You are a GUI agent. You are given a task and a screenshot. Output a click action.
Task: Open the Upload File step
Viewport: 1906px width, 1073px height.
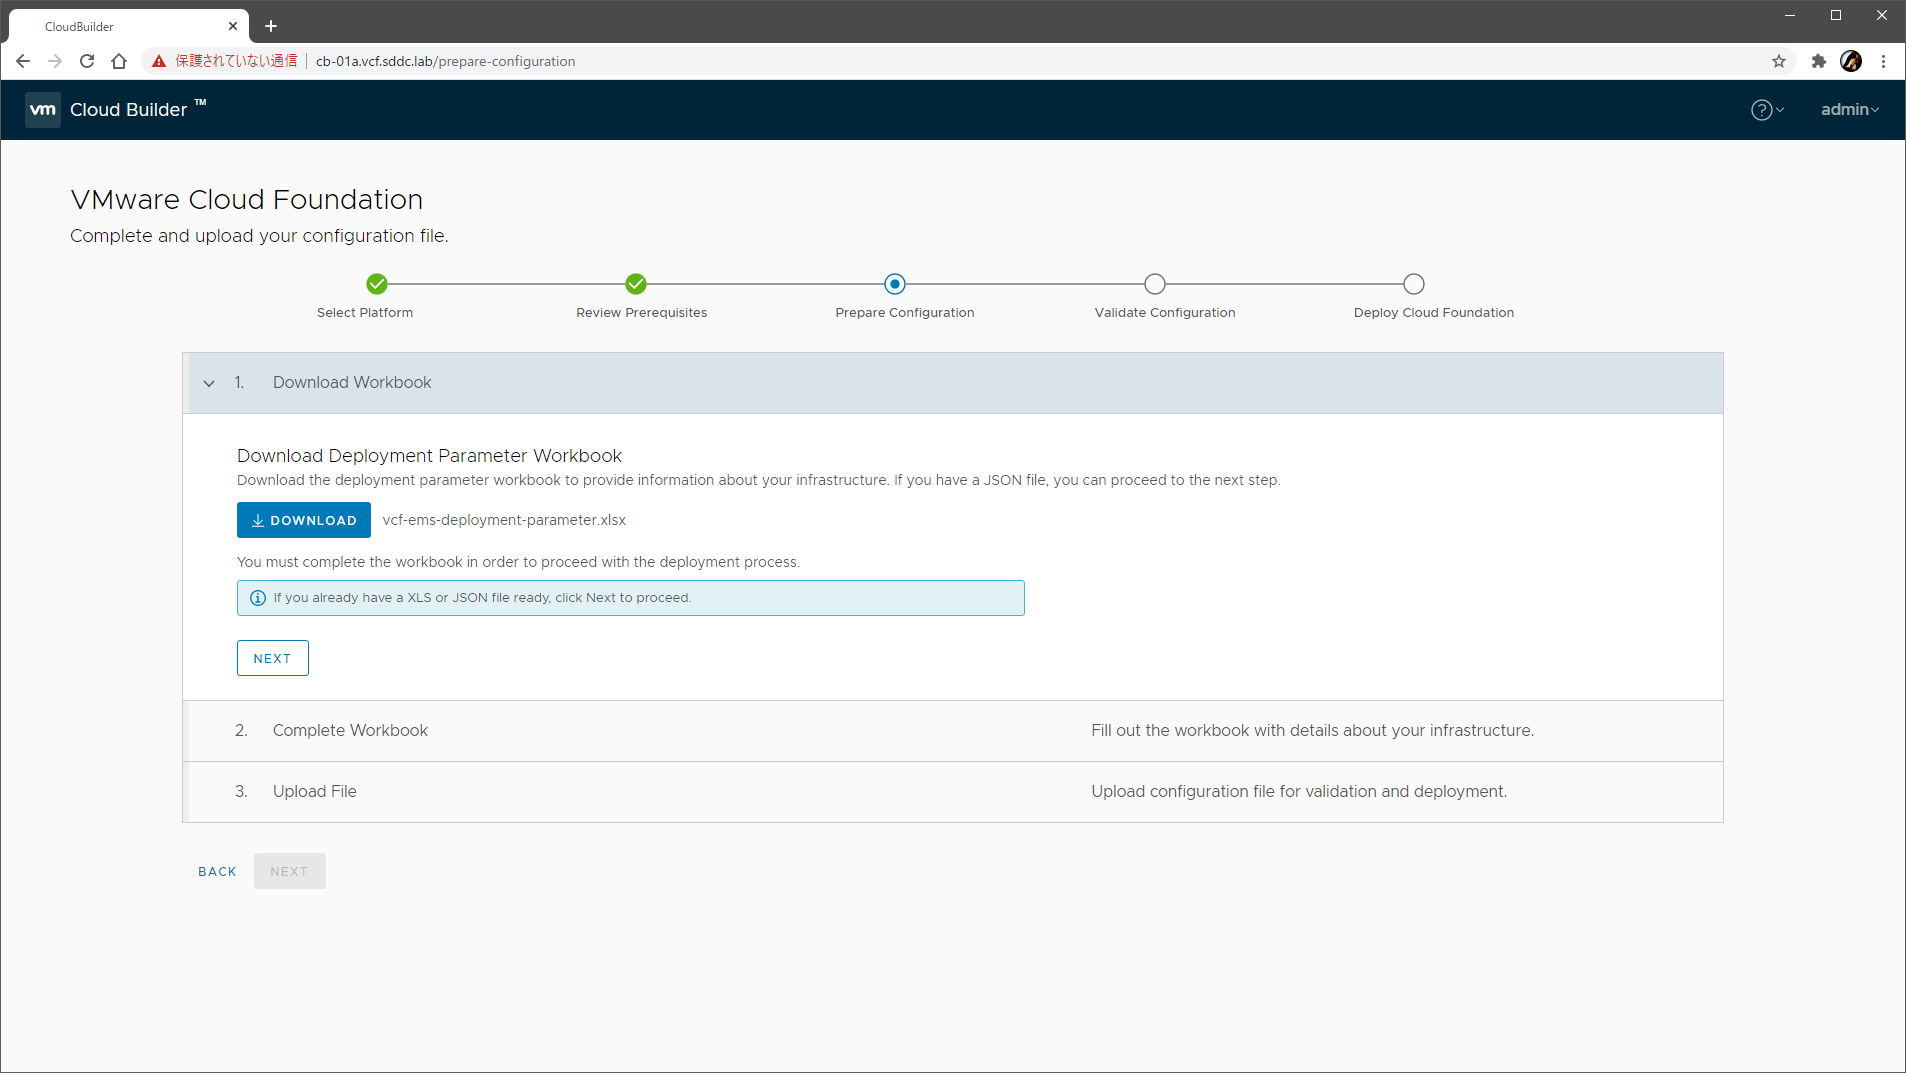coord(314,792)
